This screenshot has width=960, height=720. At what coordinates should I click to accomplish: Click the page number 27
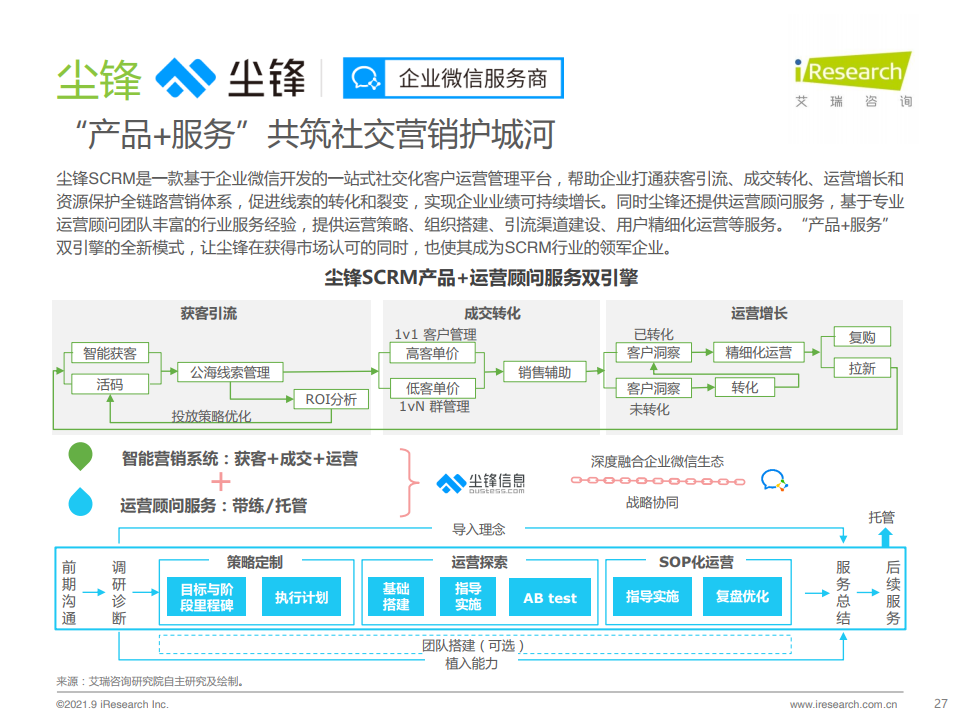click(941, 703)
